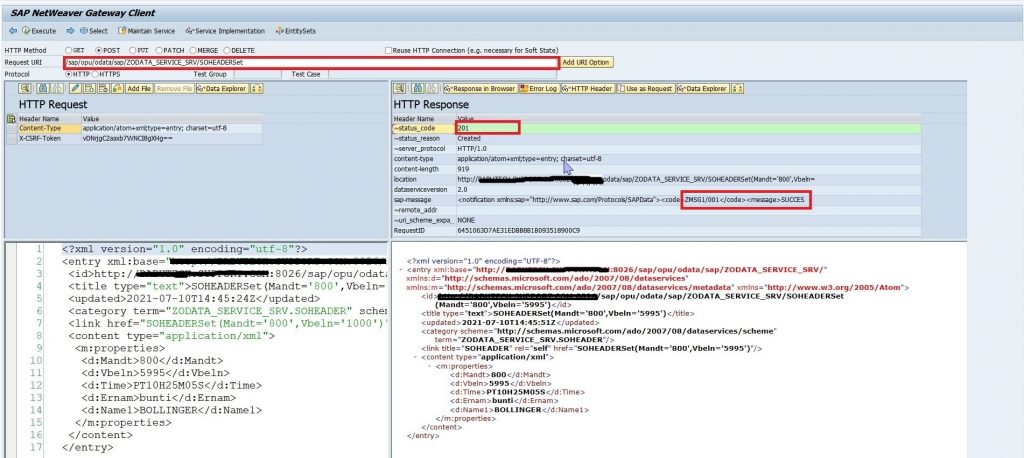Click the Add File button

(x=139, y=88)
